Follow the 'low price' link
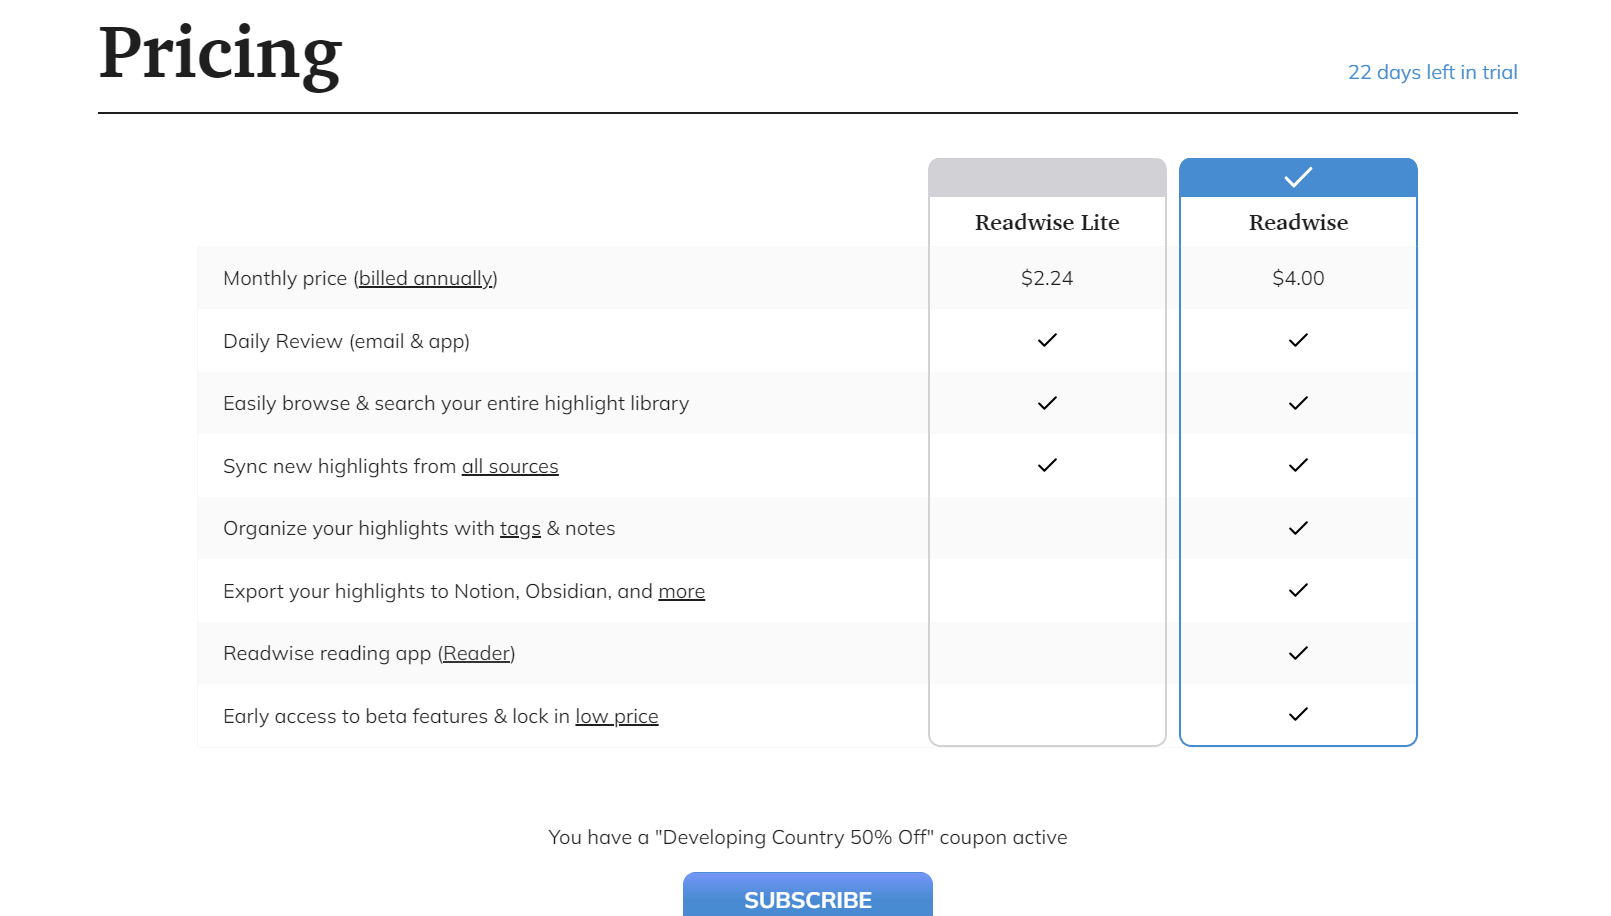This screenshot has height=916, width=1611. pyautogui.click(x=616, y=716)
